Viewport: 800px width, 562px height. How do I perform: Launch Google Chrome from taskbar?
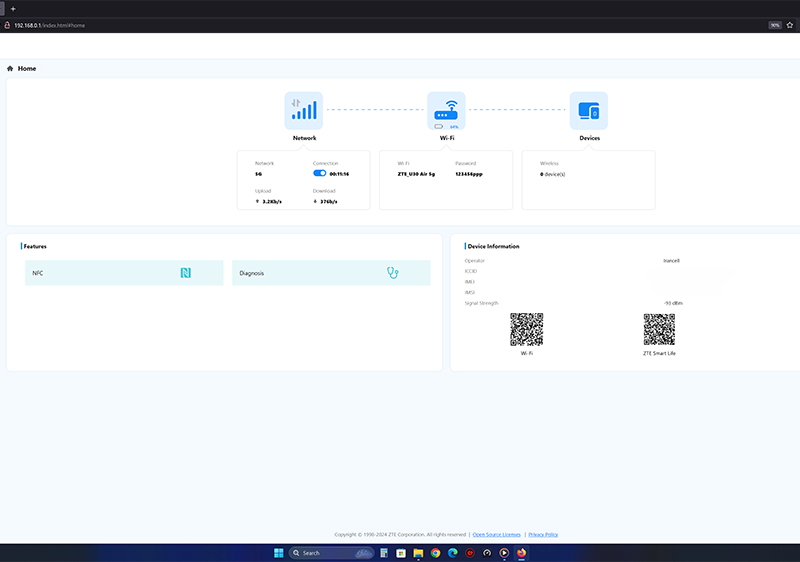(435, 553)
